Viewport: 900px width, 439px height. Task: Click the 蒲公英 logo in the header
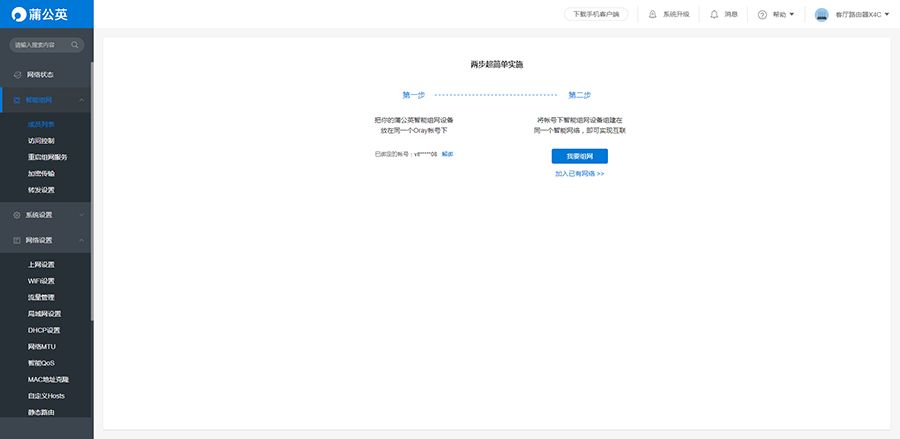click(x=40, y=14)
